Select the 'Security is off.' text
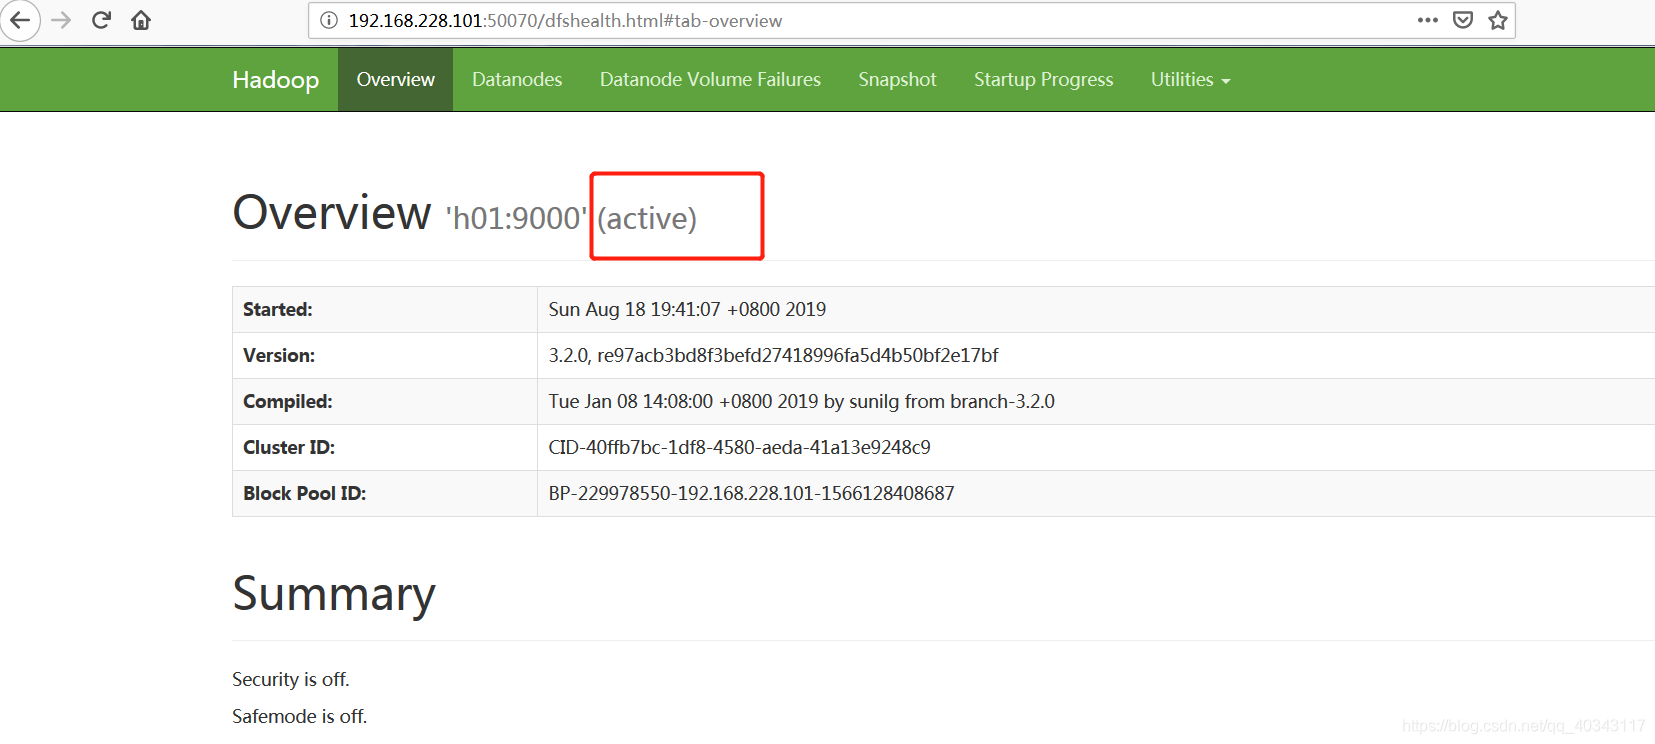This screenshot has height=744, width=1655. click(291, 679)
